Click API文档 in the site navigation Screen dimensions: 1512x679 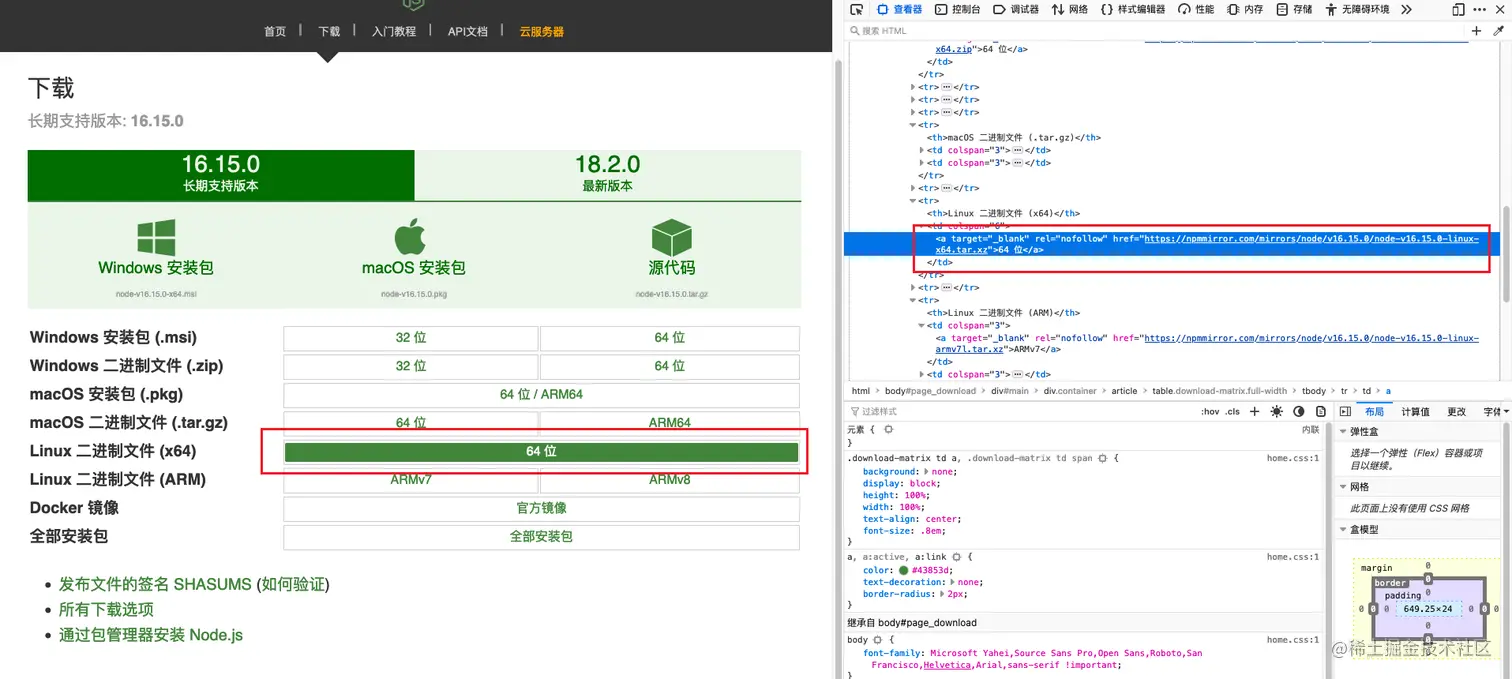pyautogui.click(x=467, y=31)
